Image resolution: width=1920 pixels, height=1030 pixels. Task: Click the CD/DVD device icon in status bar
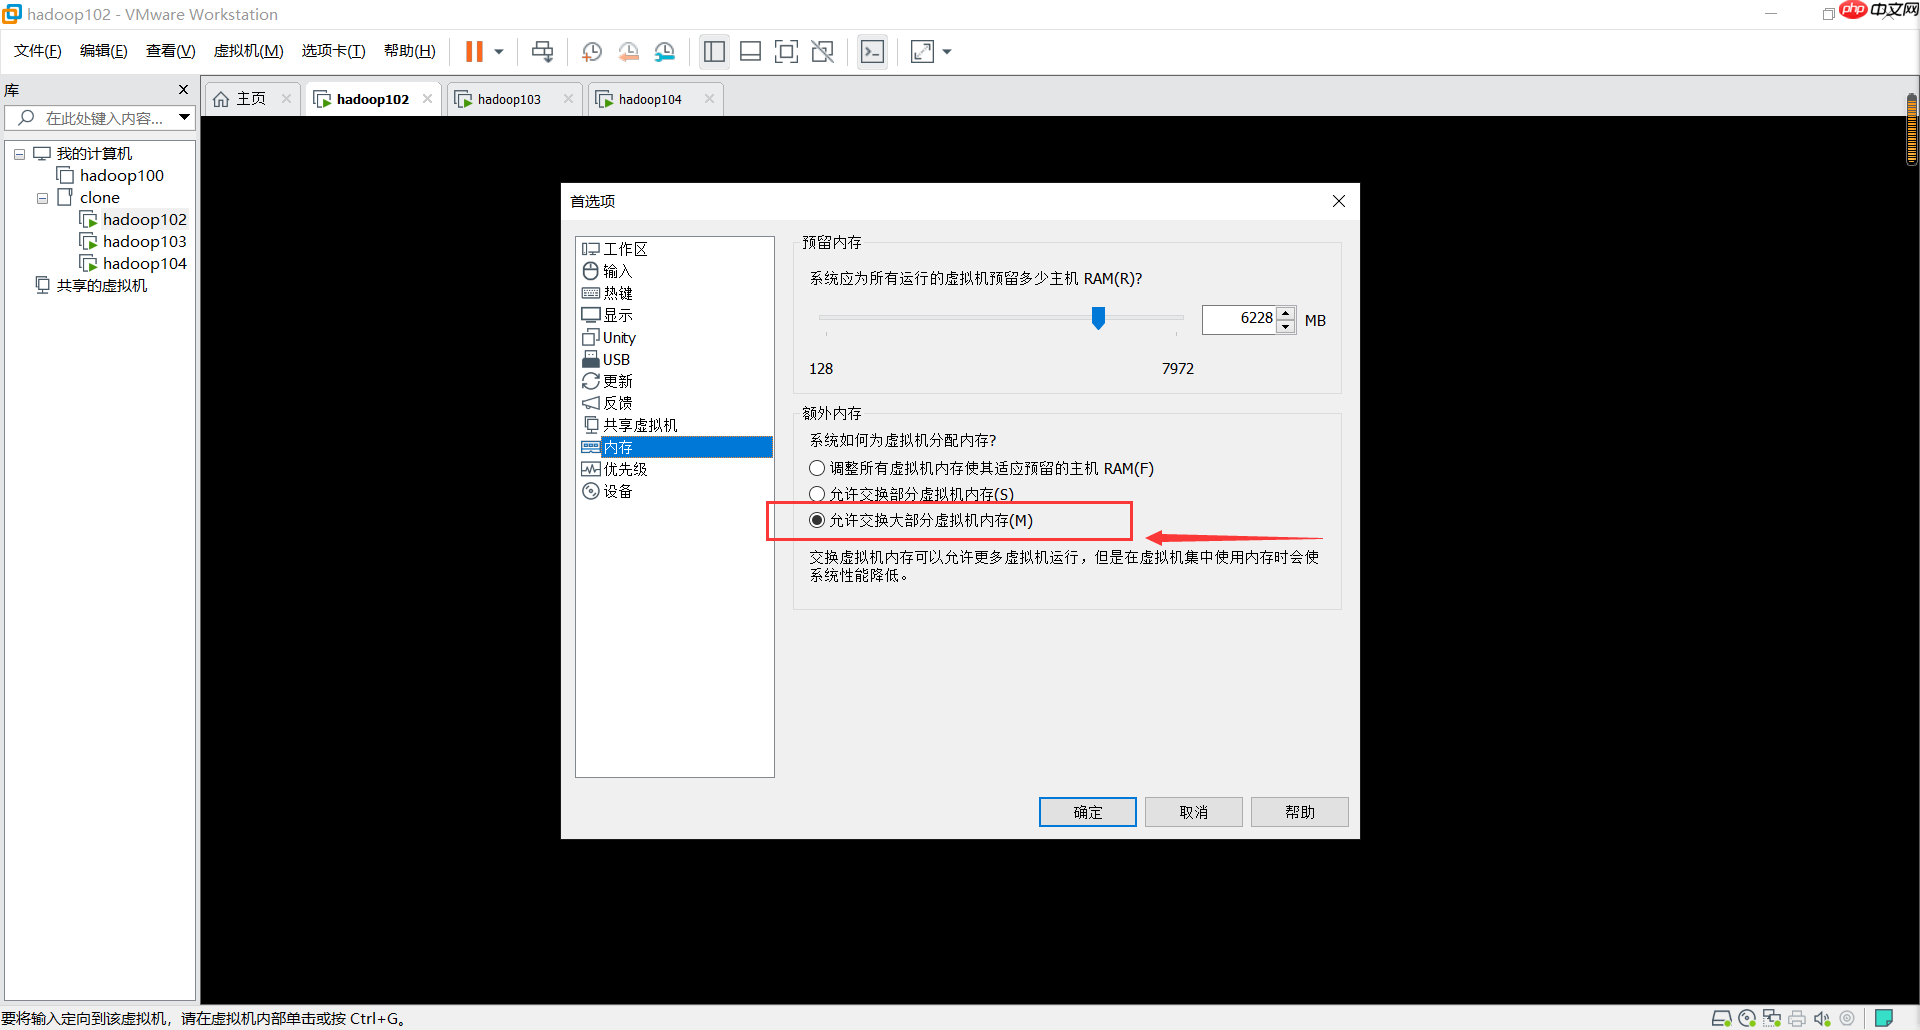[x=1747, y=1019]
